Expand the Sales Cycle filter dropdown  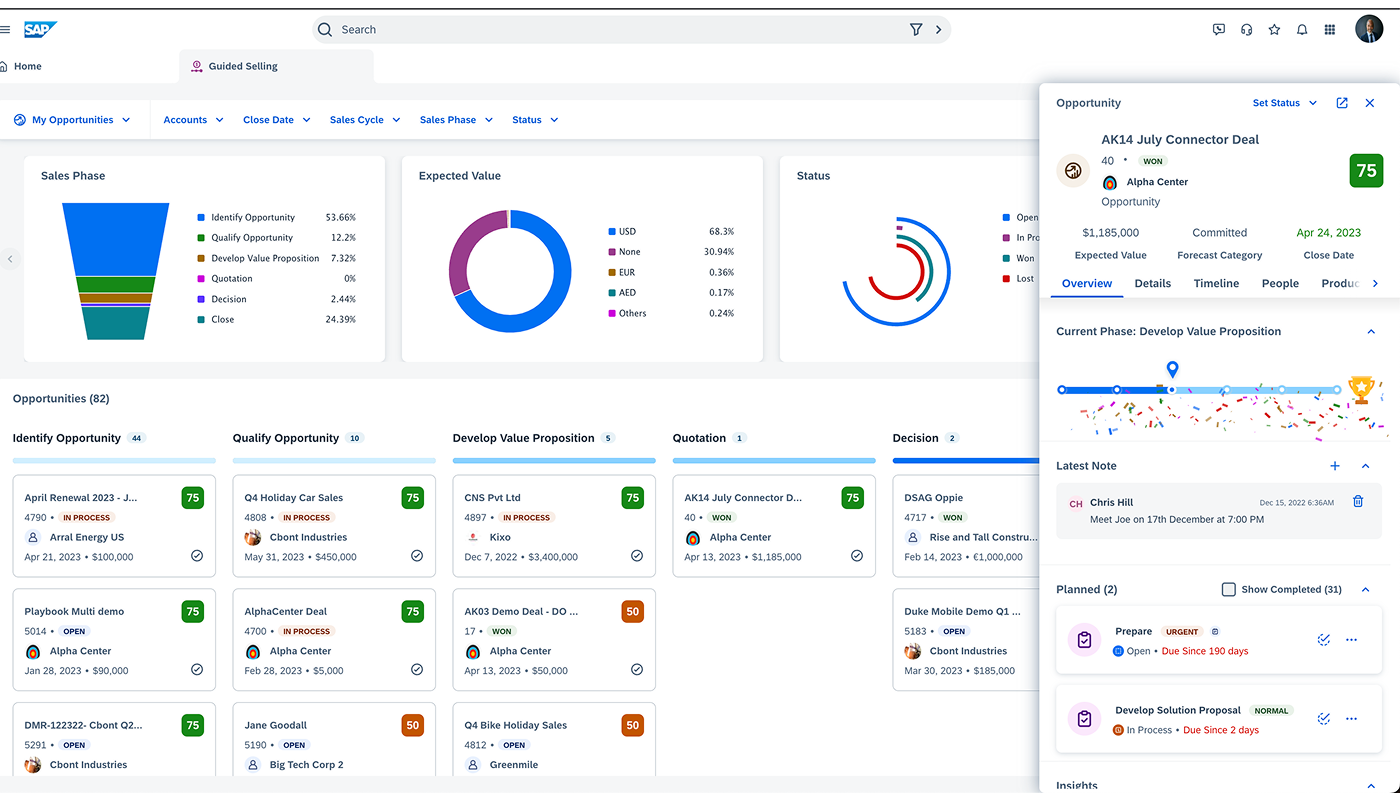(x=365, y=120)
